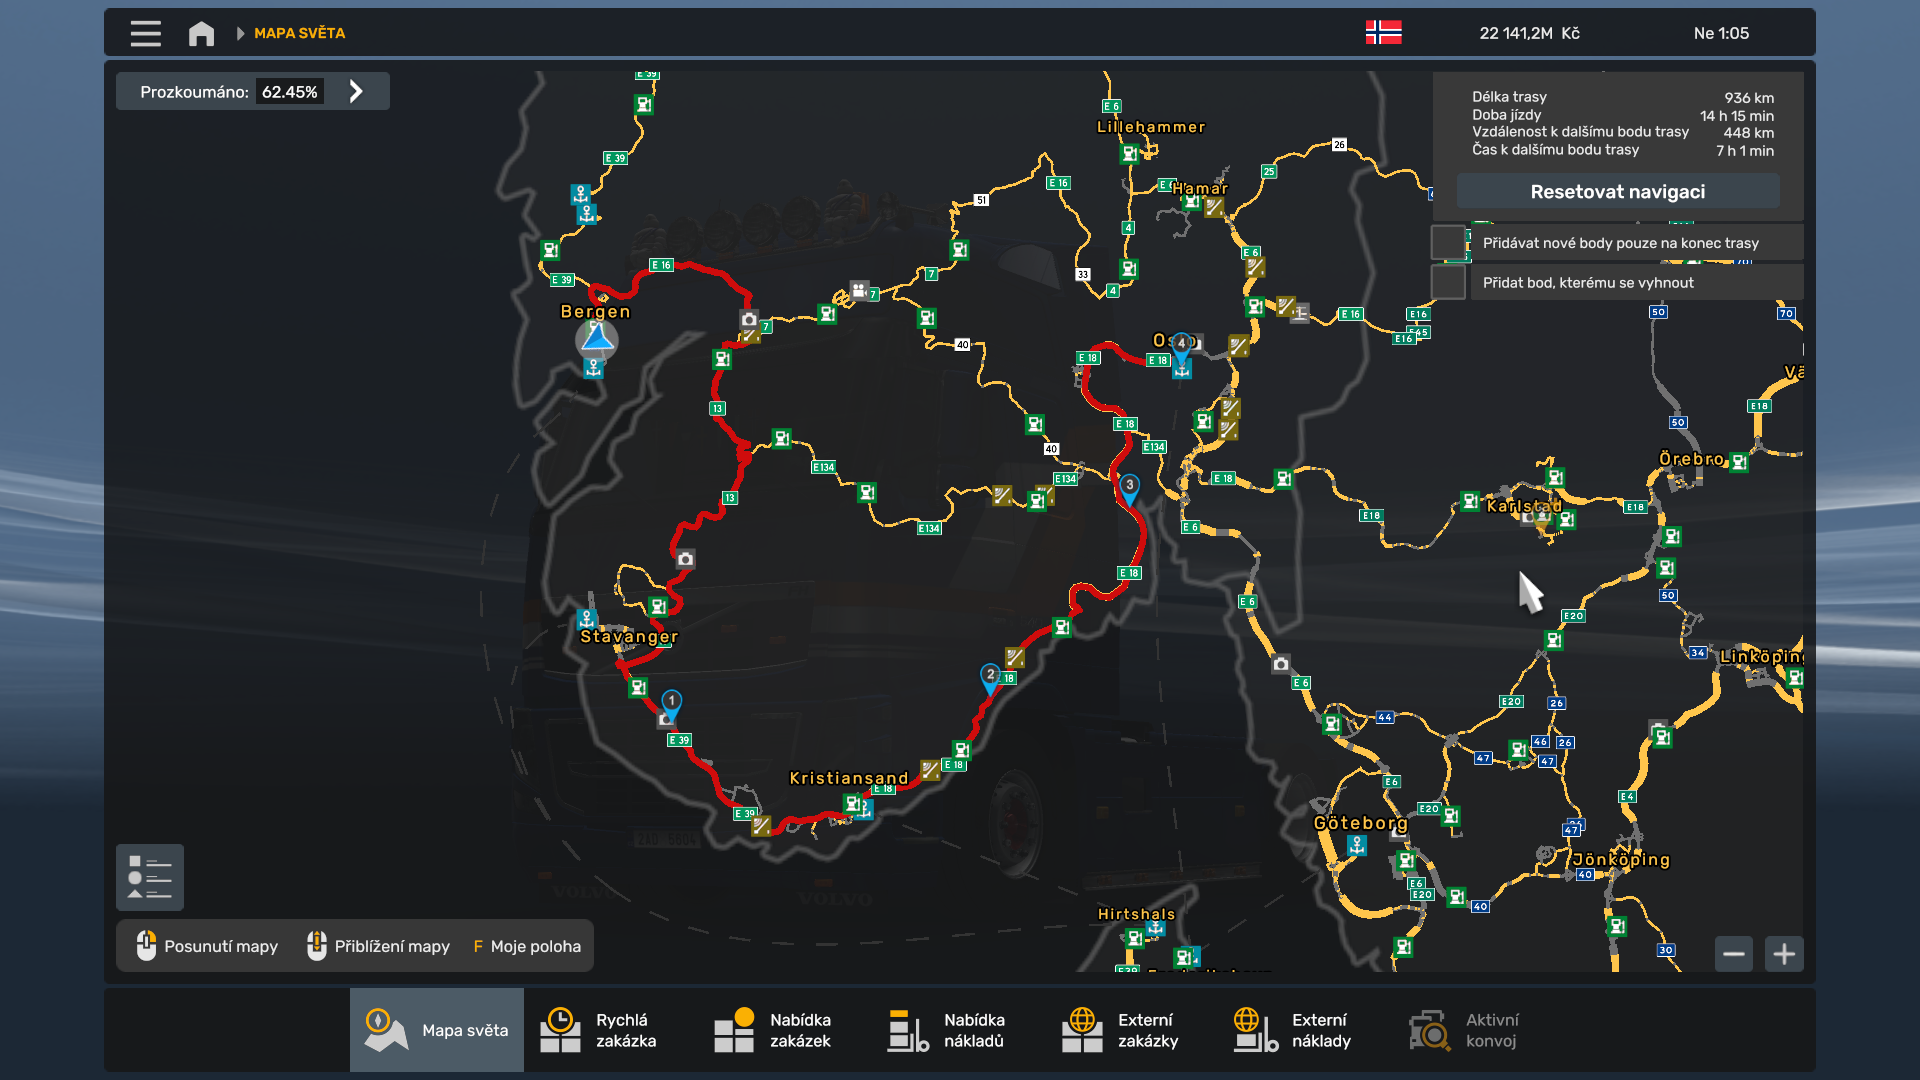
Task: Select route waypoint marker 1
Action: (x=672, y=702)
